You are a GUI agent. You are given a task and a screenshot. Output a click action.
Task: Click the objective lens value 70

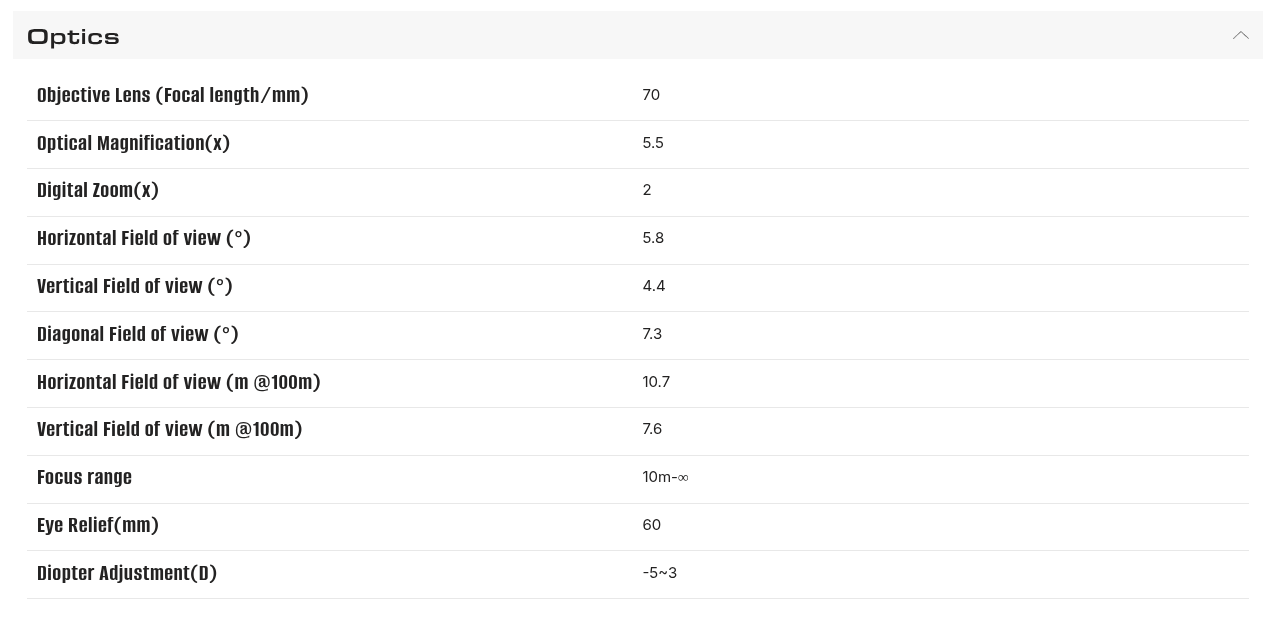tap(651, 95)
